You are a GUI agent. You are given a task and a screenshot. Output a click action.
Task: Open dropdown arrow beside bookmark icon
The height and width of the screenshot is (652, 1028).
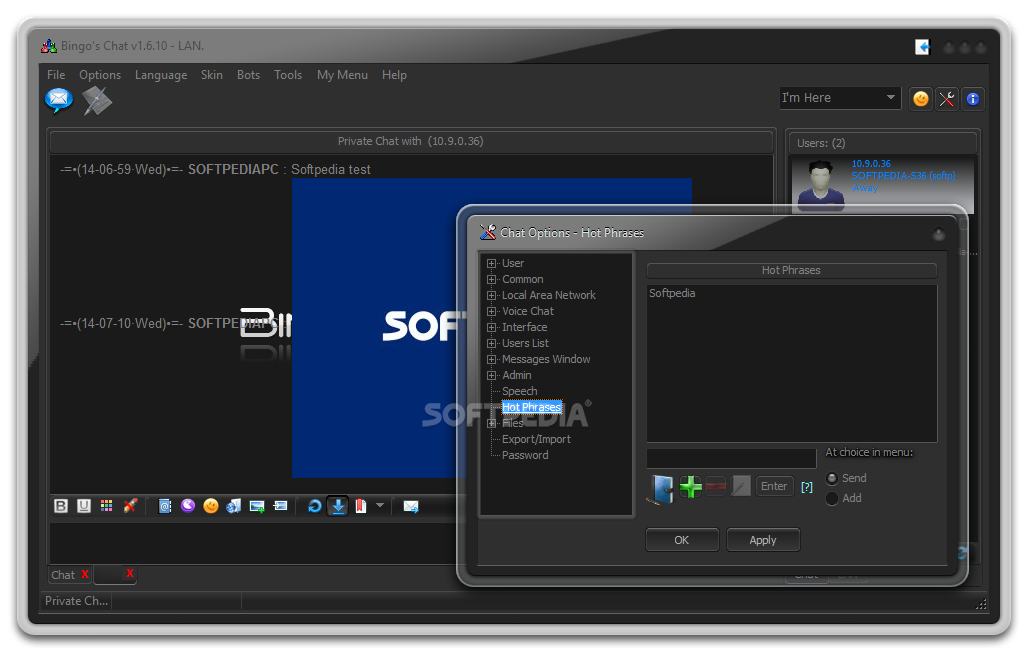click(380, 506)
